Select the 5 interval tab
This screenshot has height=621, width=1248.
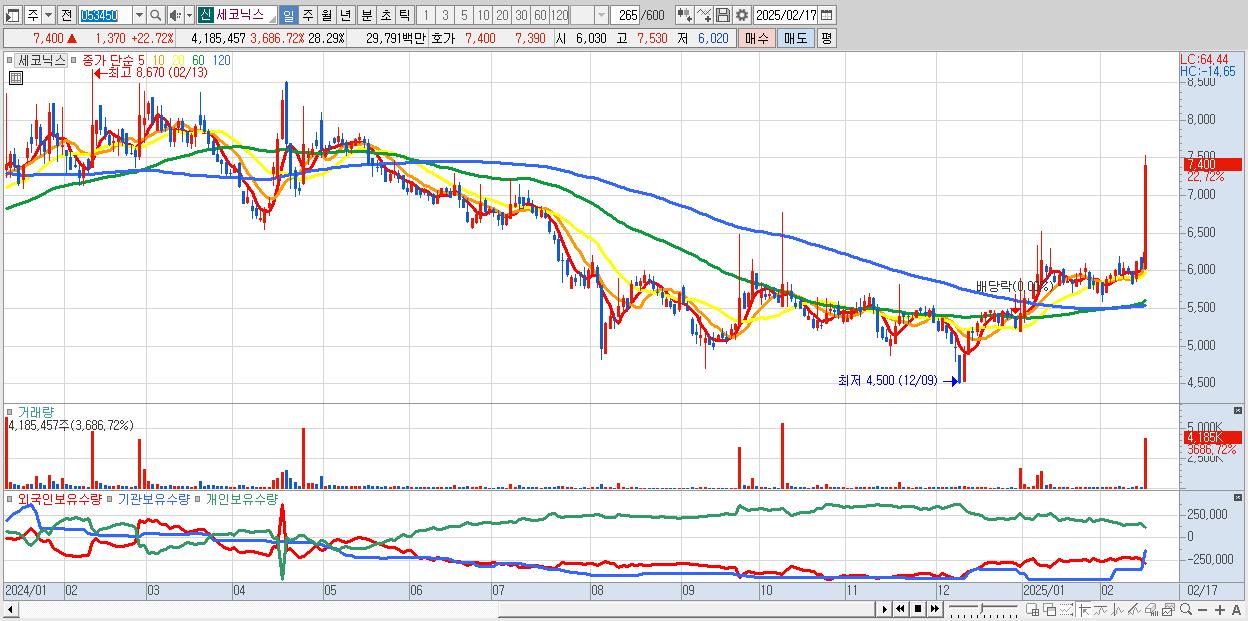pyautogui.click(x=464, y=15)
